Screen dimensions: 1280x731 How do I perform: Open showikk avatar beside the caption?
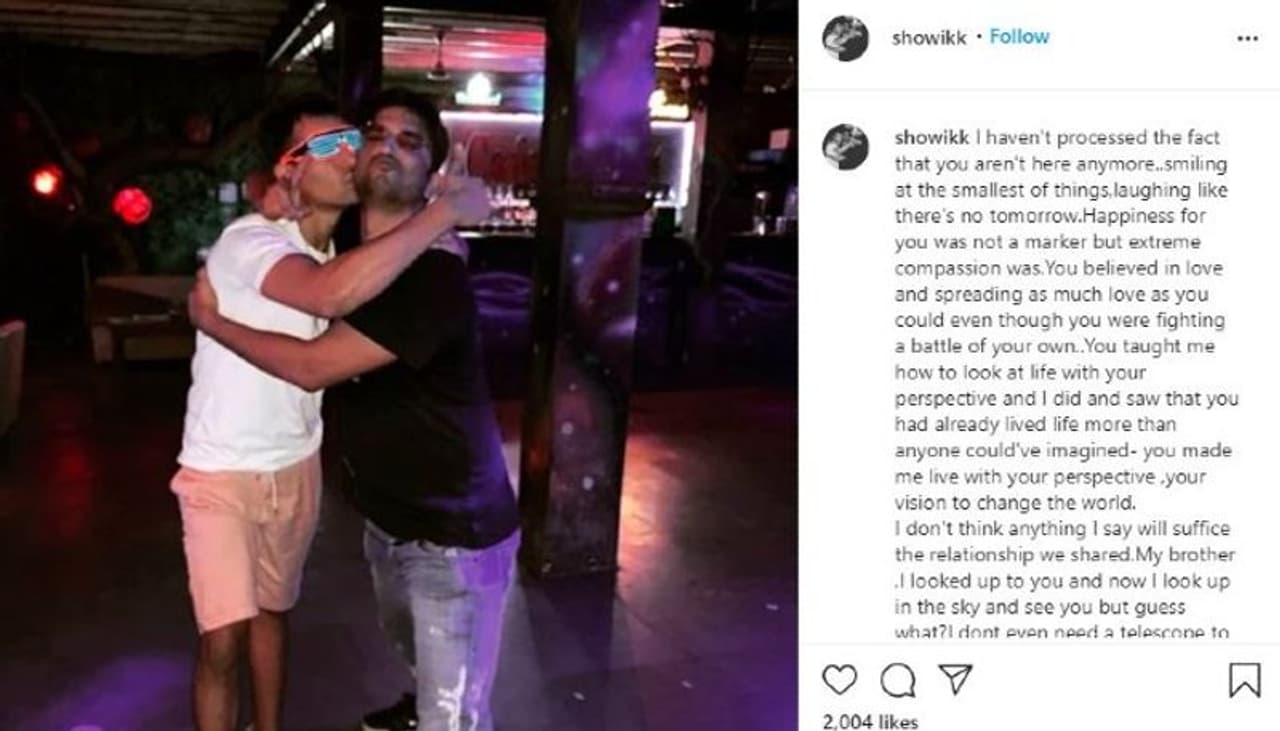pyautogui.click(x=845, y=146)
